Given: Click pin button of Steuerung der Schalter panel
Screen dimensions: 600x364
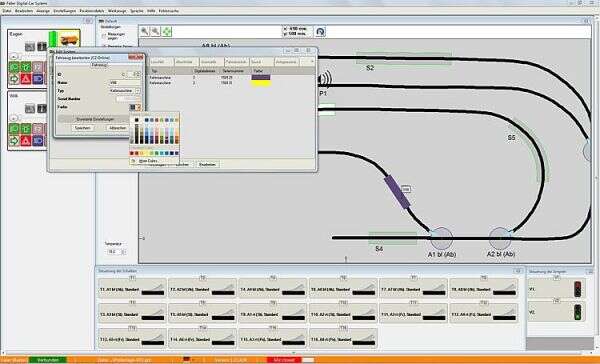Looking at the screenshot, I should [x=518, y=271].
